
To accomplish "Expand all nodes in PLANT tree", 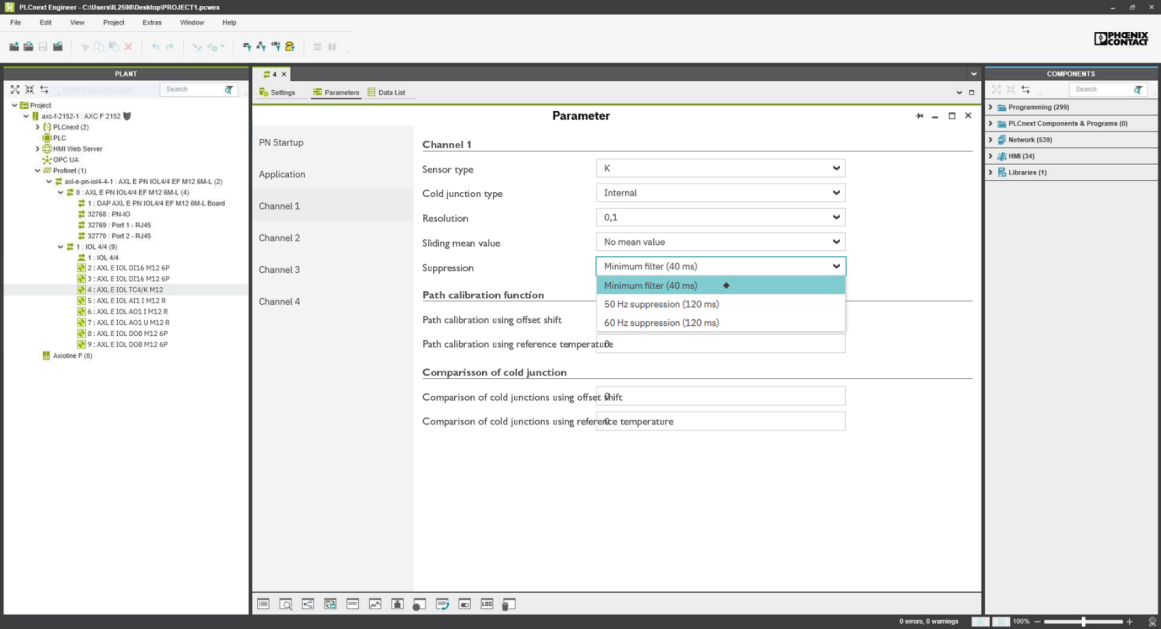I will point(15,90).
